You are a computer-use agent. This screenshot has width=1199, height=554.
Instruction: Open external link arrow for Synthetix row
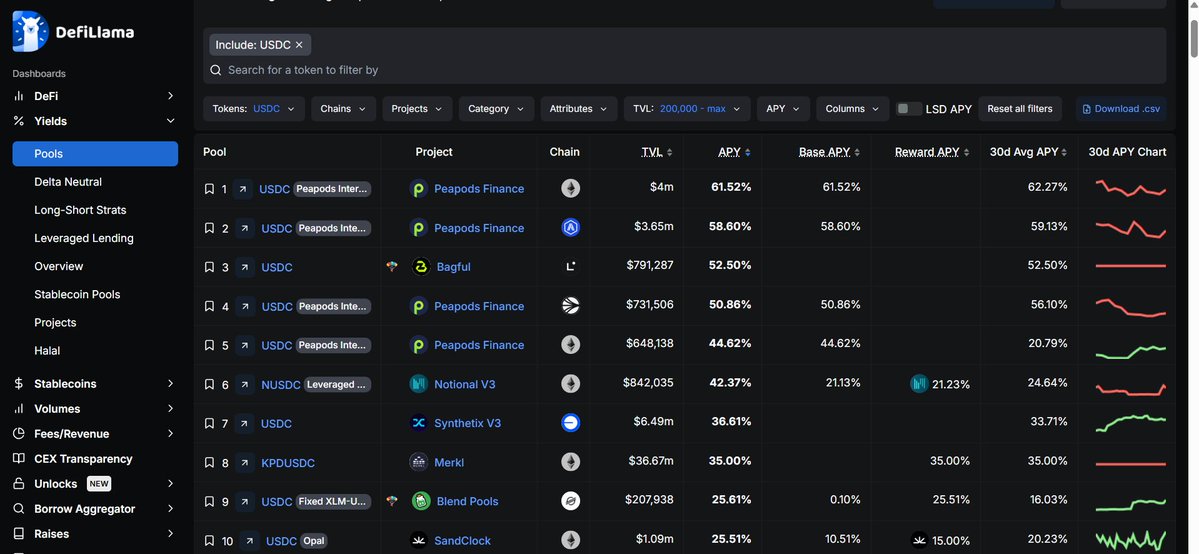point(245,423)
